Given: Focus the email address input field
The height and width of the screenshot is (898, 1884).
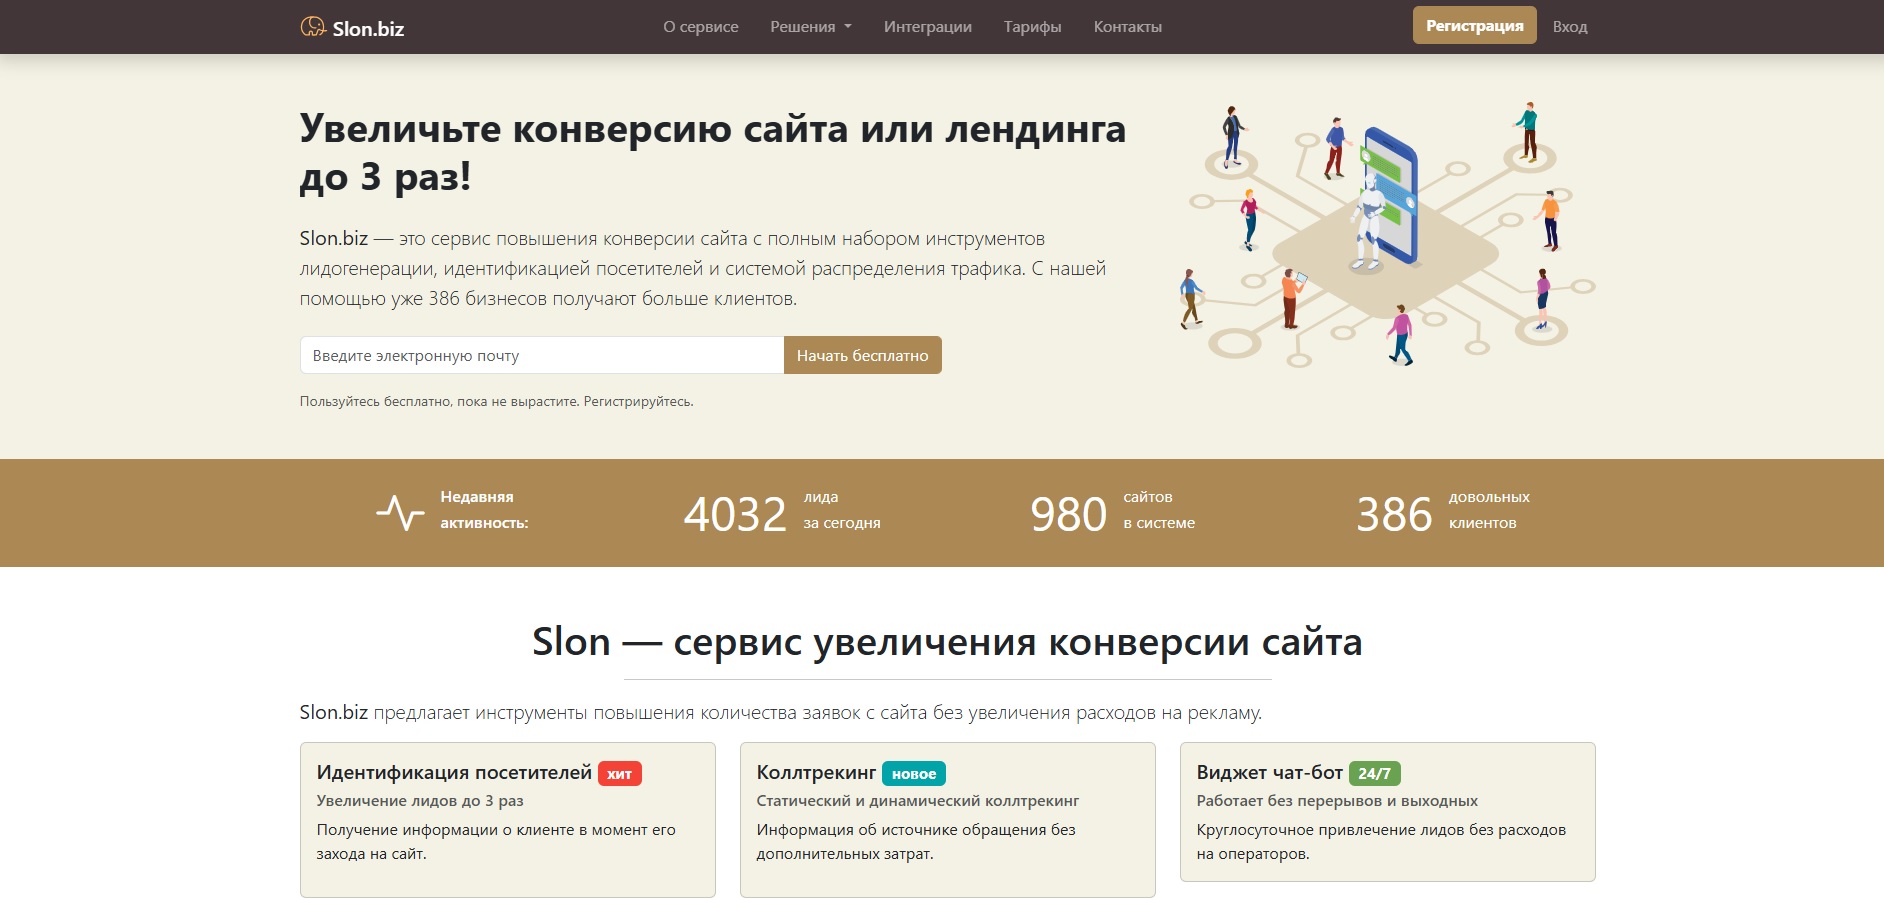Looking at the screenshot, I should coord(542,355).
